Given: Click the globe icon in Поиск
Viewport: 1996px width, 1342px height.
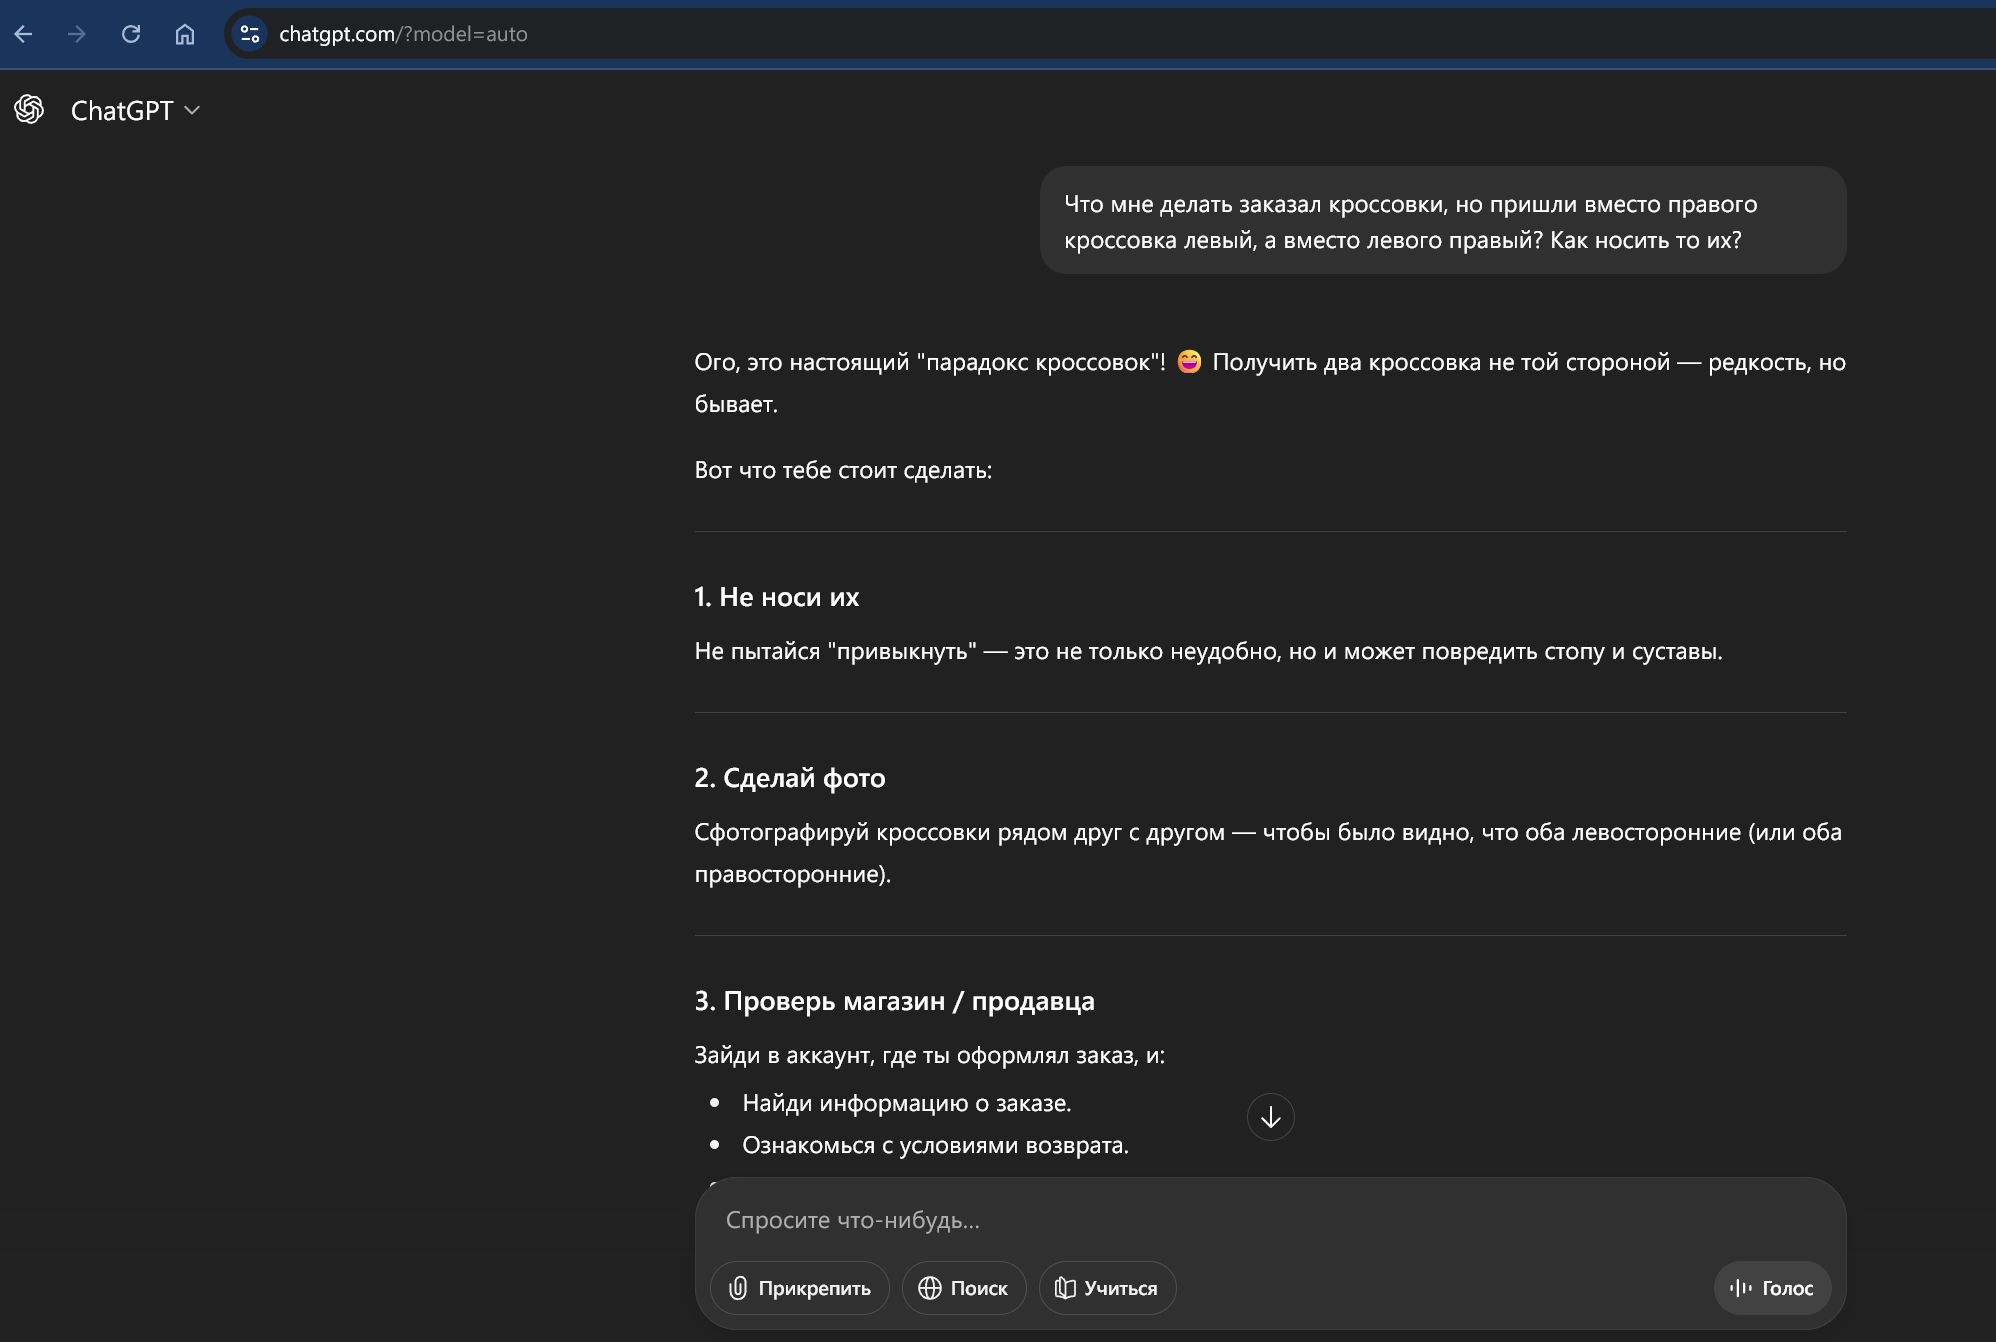Looking at the screenshot, I should point(930,1288).
